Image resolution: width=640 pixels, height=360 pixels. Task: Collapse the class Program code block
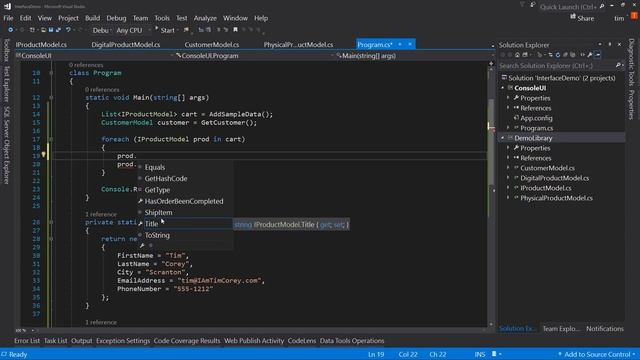coord(51,73)
